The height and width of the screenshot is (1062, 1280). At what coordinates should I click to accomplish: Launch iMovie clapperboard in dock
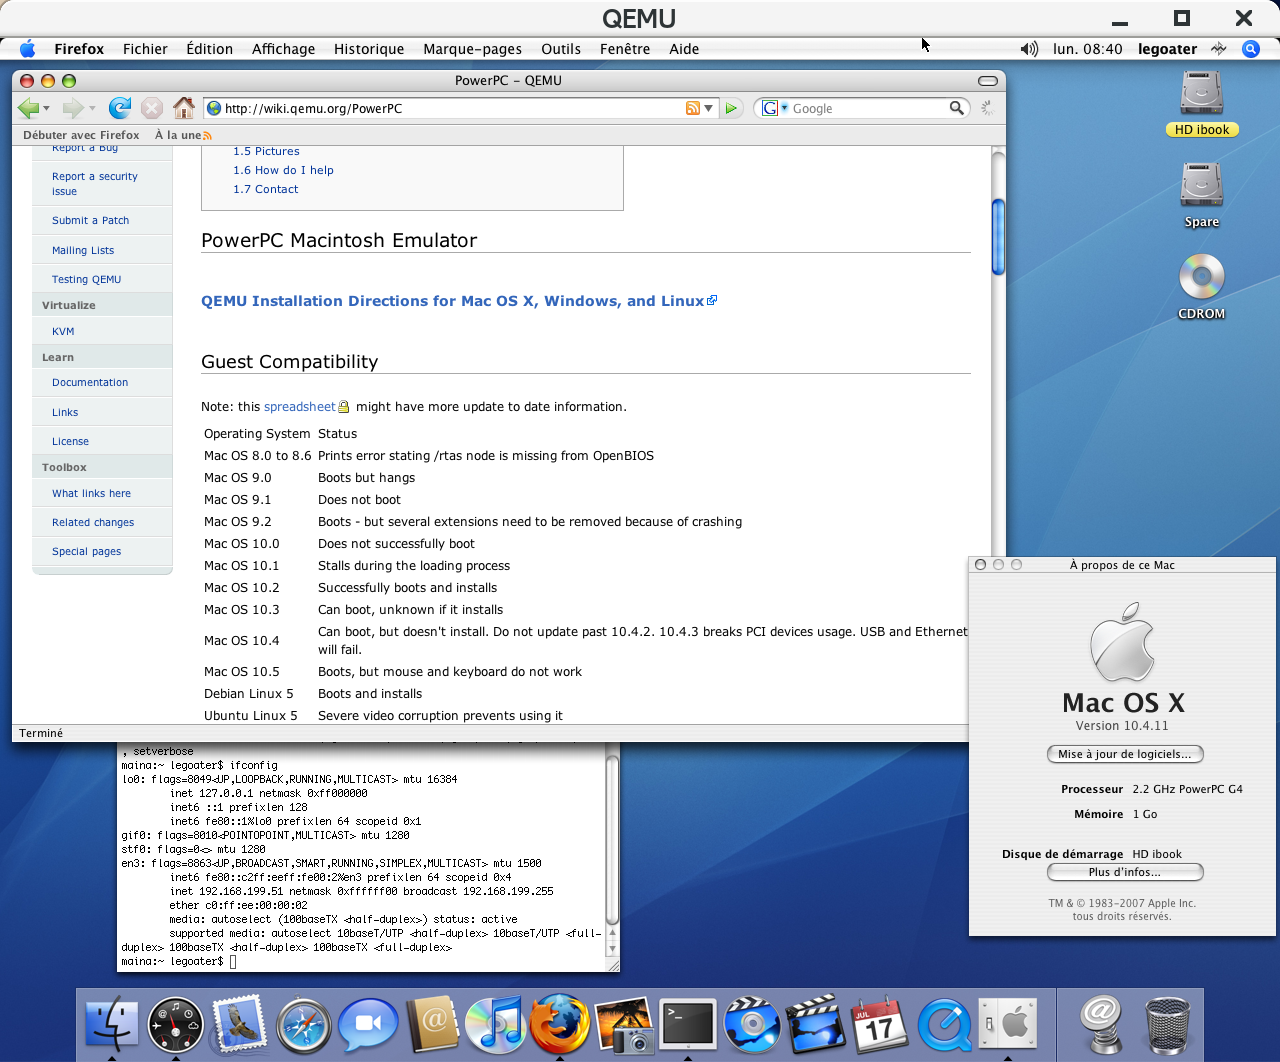[816, 1025]
